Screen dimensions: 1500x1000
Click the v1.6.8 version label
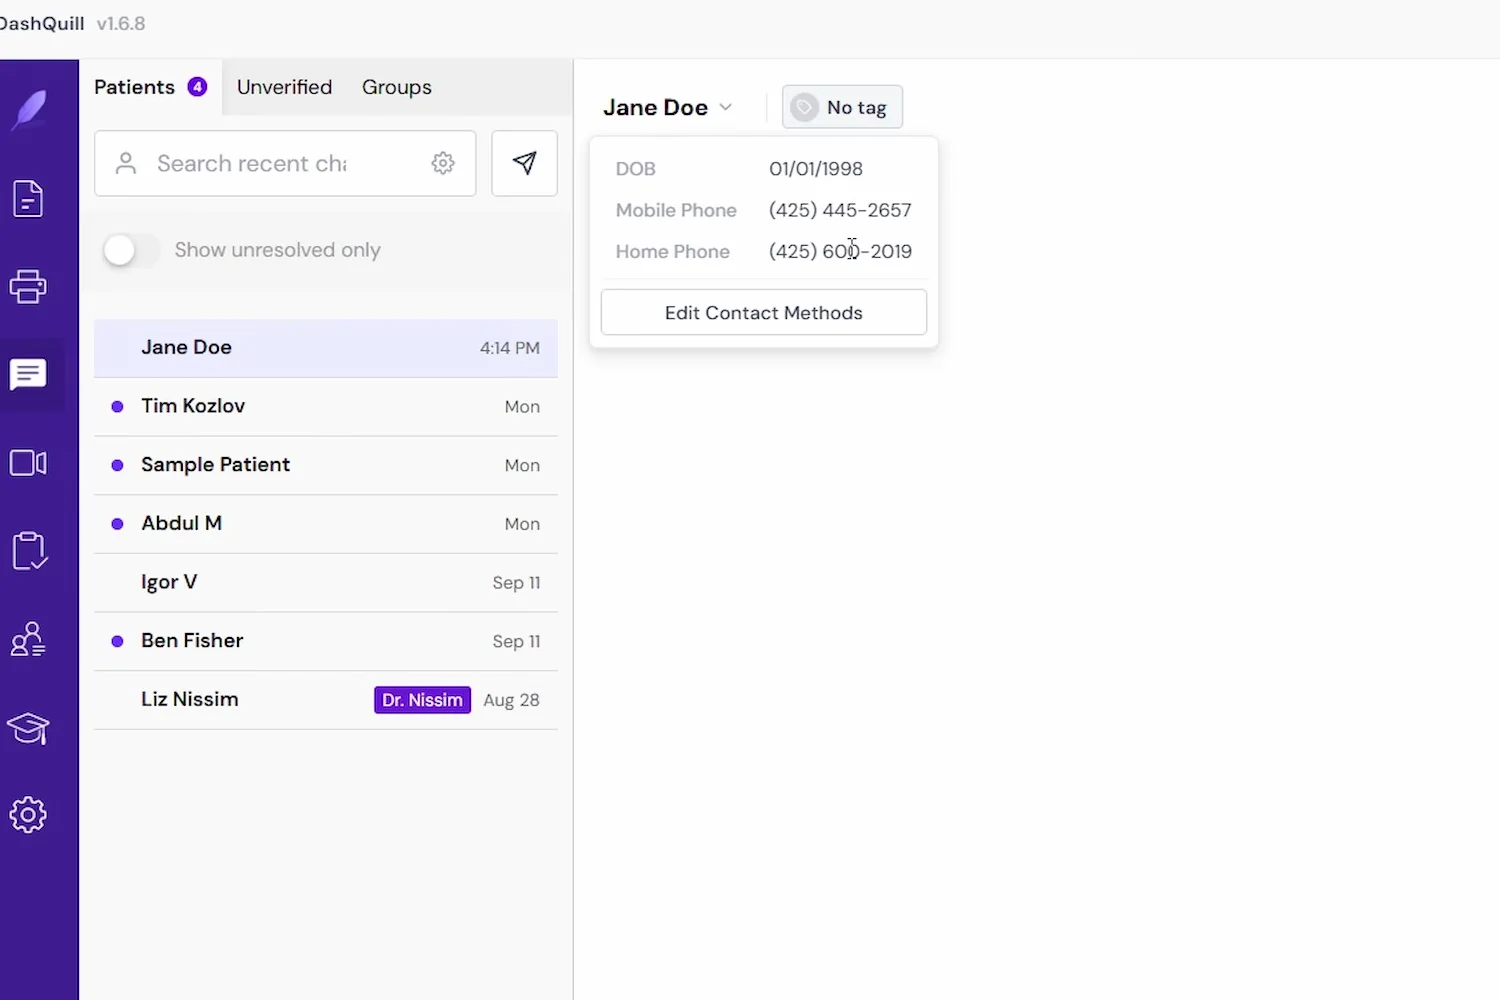point(121,23)
